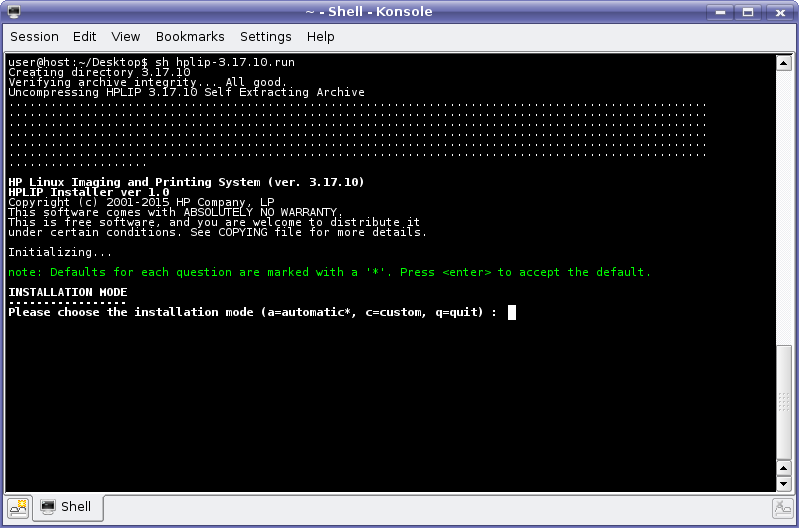The height and width of the screenshot is (528, 799).
Task: Minimize the Konsole window
Action: pyautogui.click(x=720, y=12)
